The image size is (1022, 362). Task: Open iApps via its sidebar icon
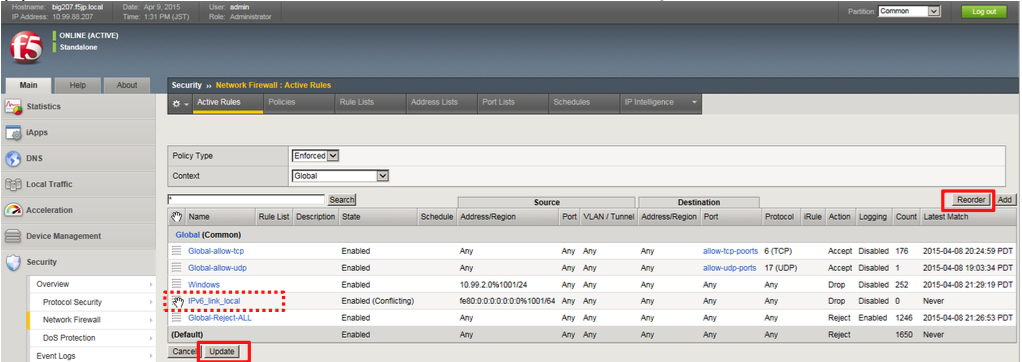click(x=14, y=132)
